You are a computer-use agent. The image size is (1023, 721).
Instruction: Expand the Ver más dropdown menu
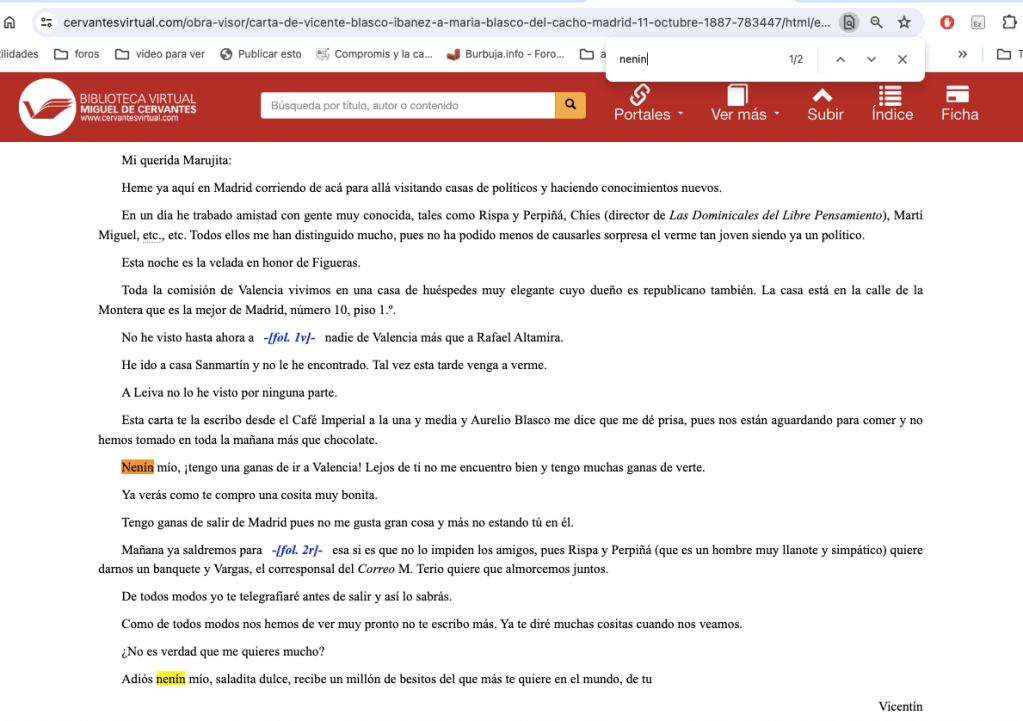tap(744, 103)
